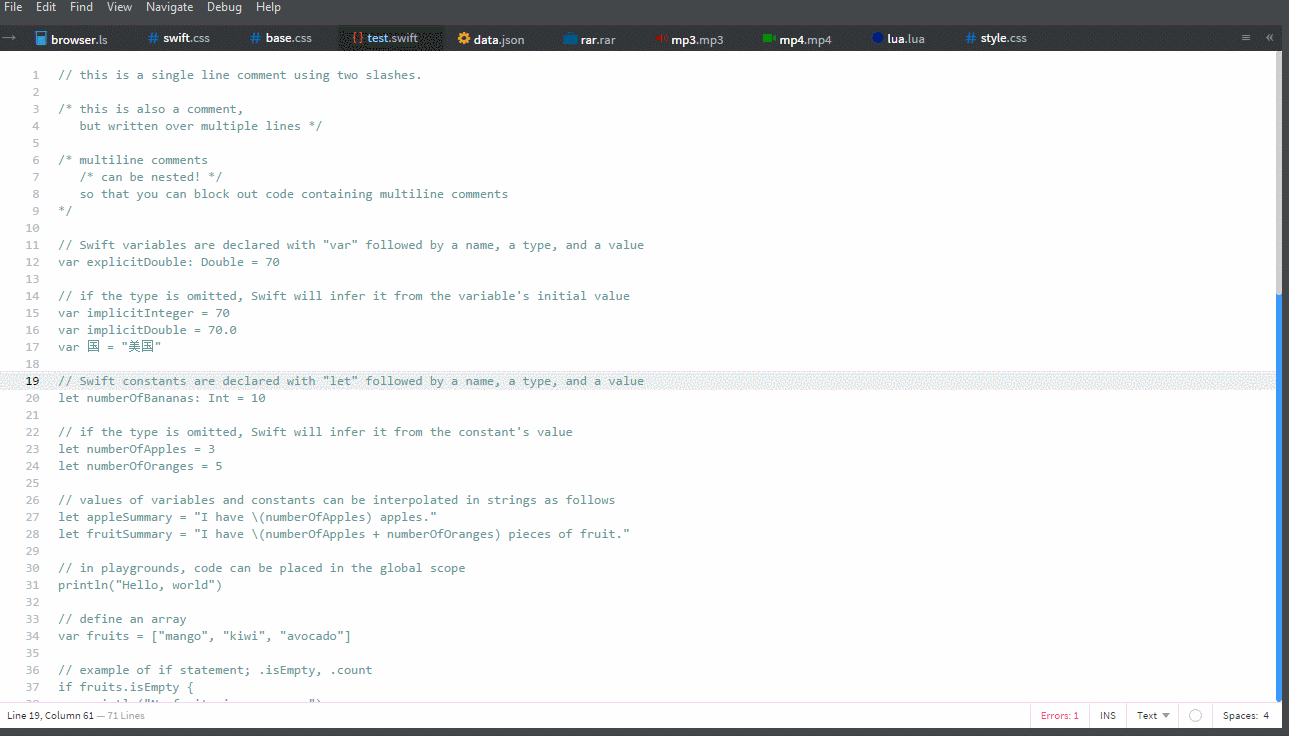Open the mp3.mp3 audio tab
Screen dimensions: 1289x738
click(x=689, y=39)
